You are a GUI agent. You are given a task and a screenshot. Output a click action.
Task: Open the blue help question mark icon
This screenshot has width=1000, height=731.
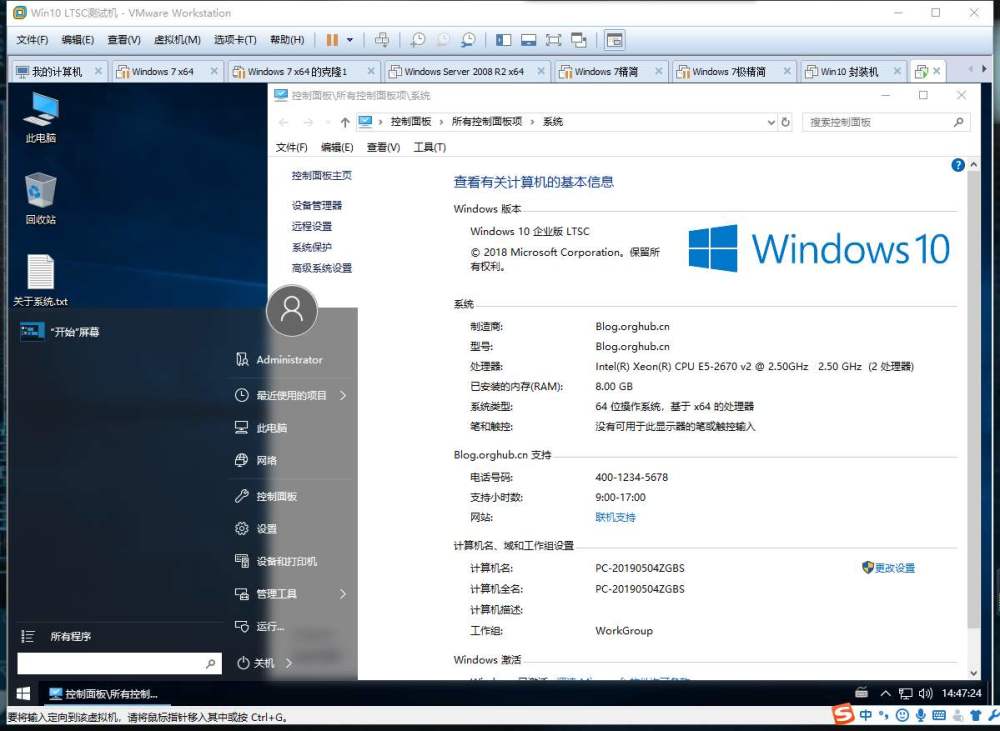[x=957, y=165]
